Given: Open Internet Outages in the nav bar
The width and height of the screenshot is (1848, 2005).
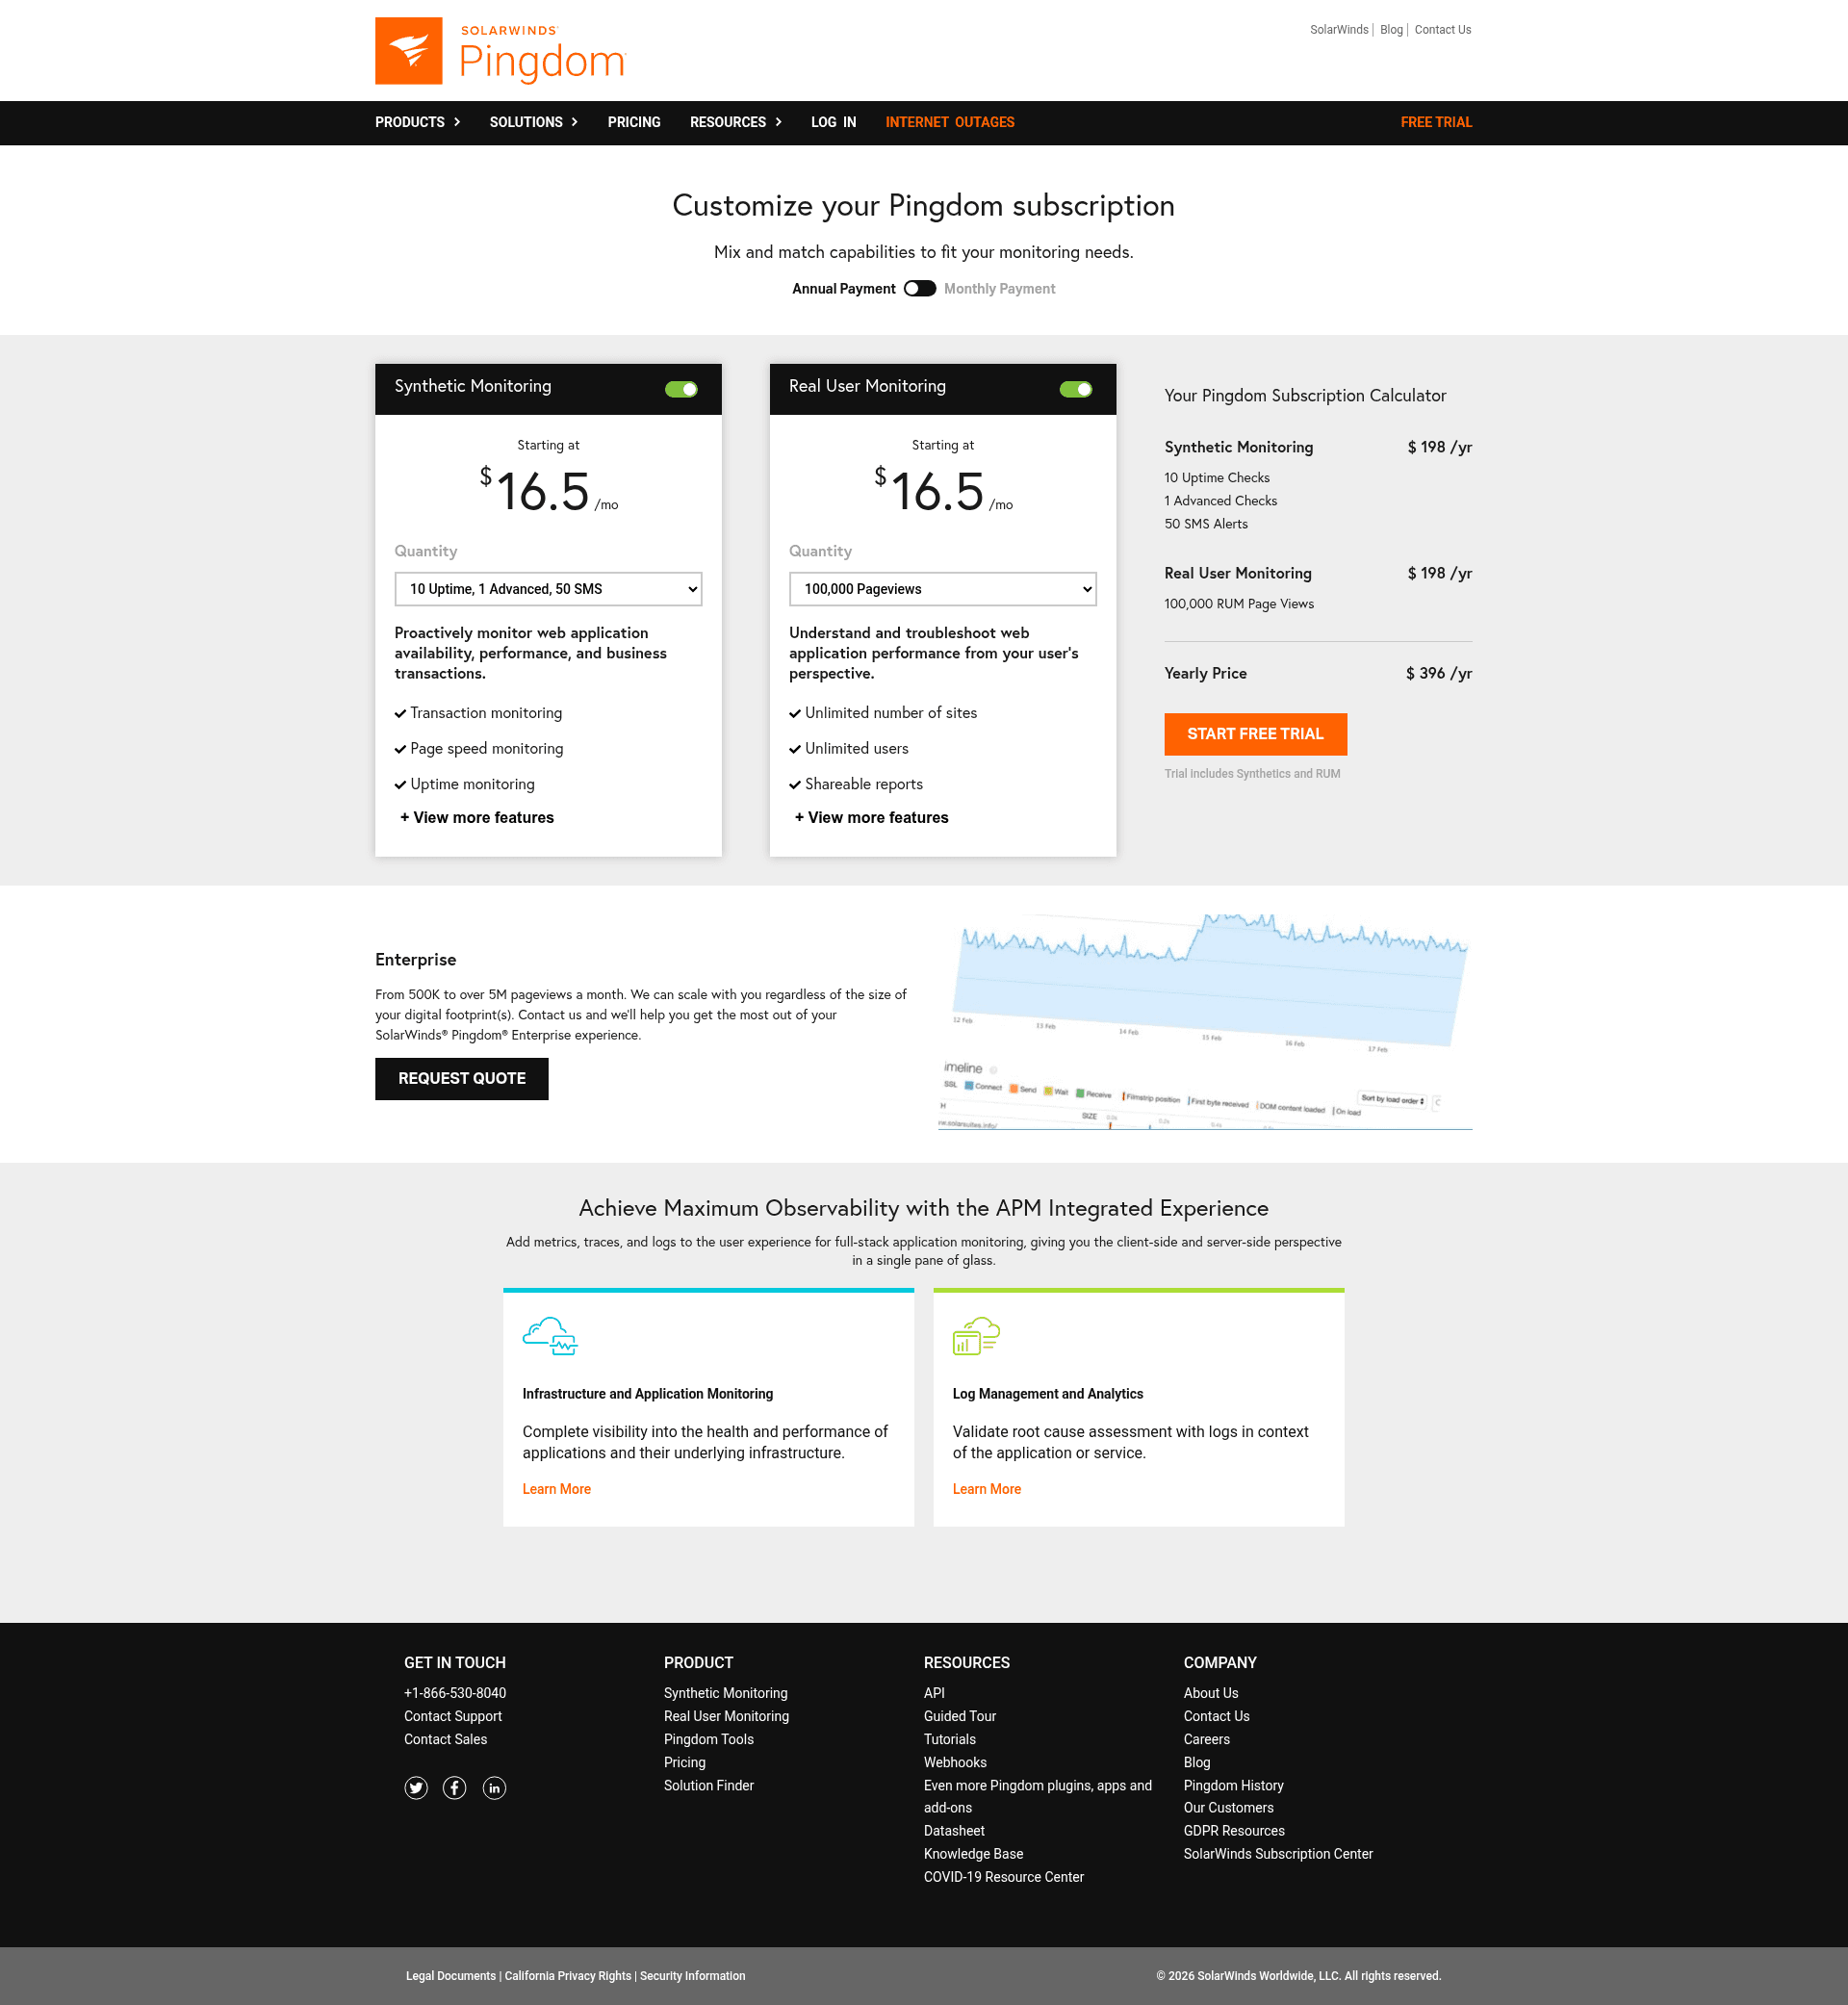Looking at the screenshot, I should pos(950,122).
